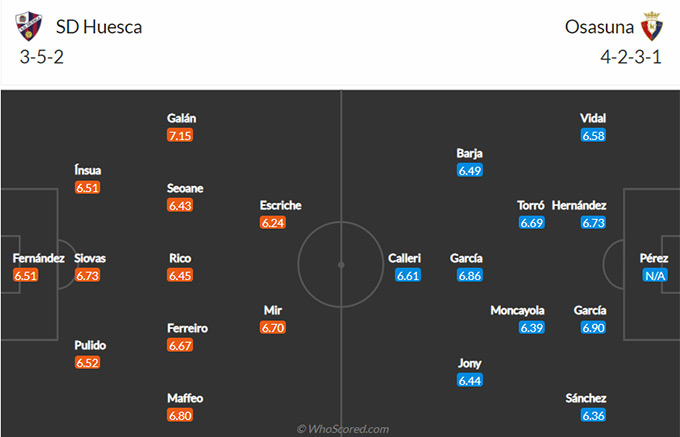Select Calleri's 6.61 rating badge

click(x=408, y=275)
